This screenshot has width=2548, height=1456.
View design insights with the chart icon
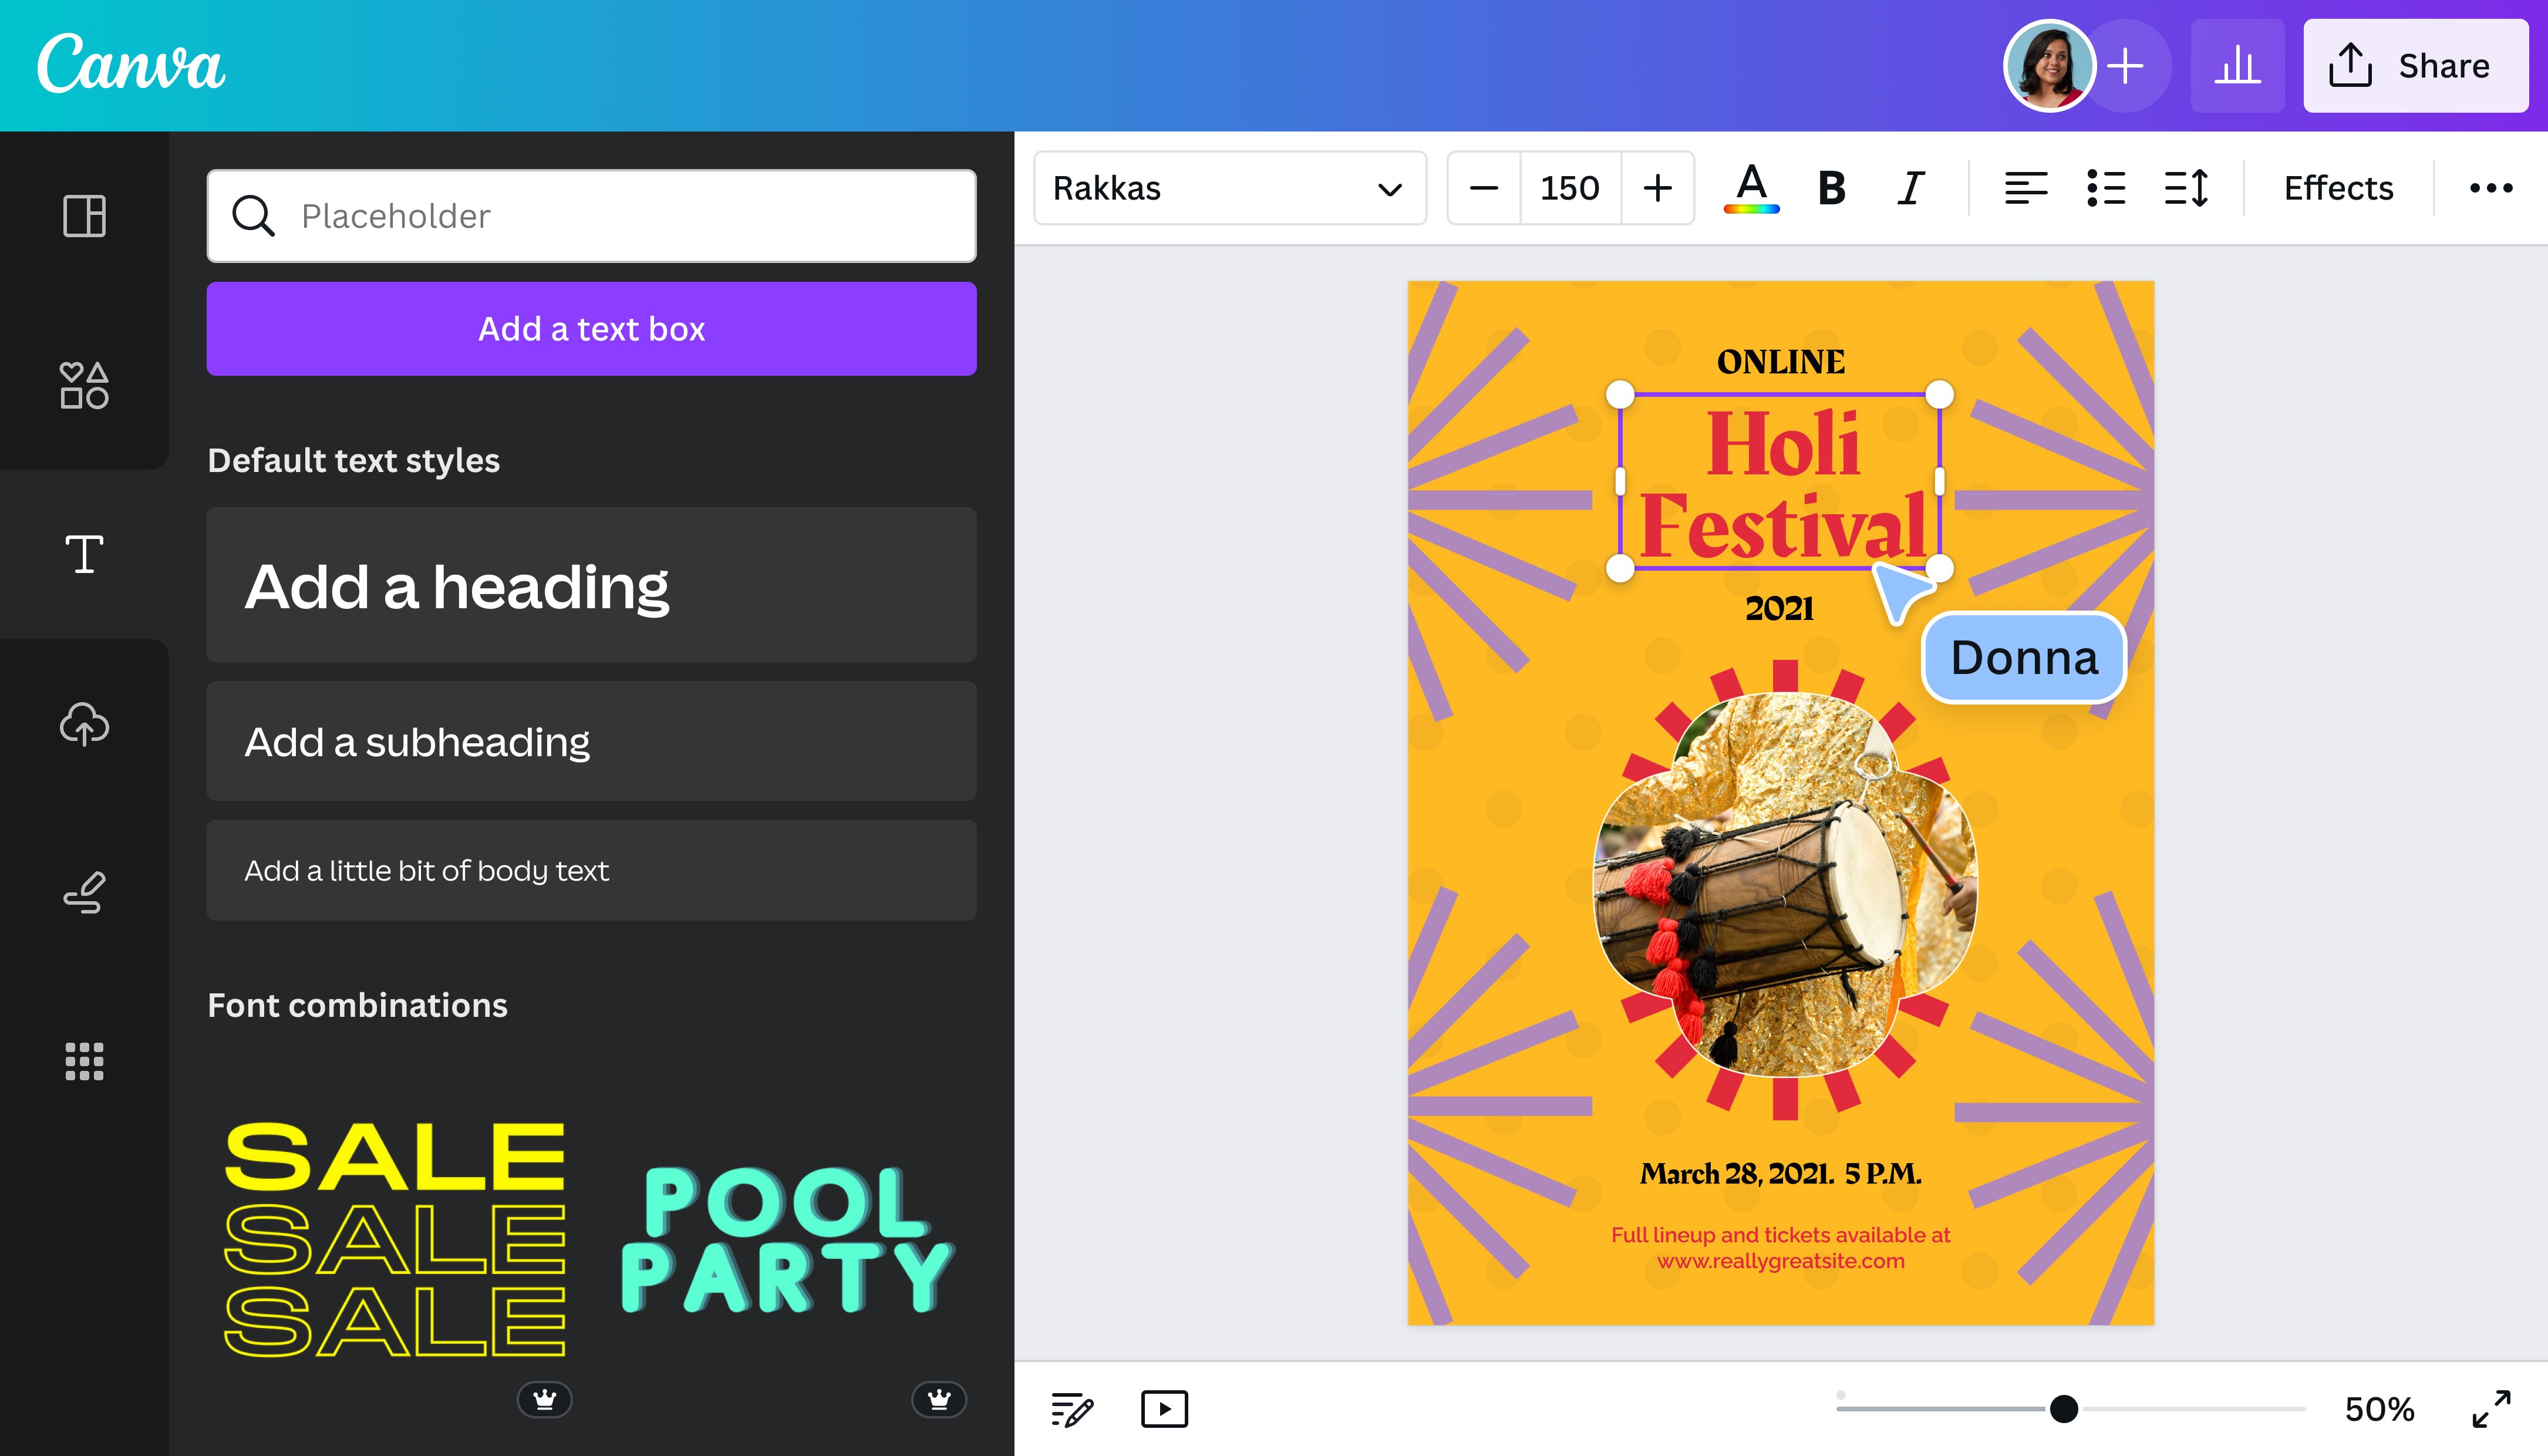2237,65
